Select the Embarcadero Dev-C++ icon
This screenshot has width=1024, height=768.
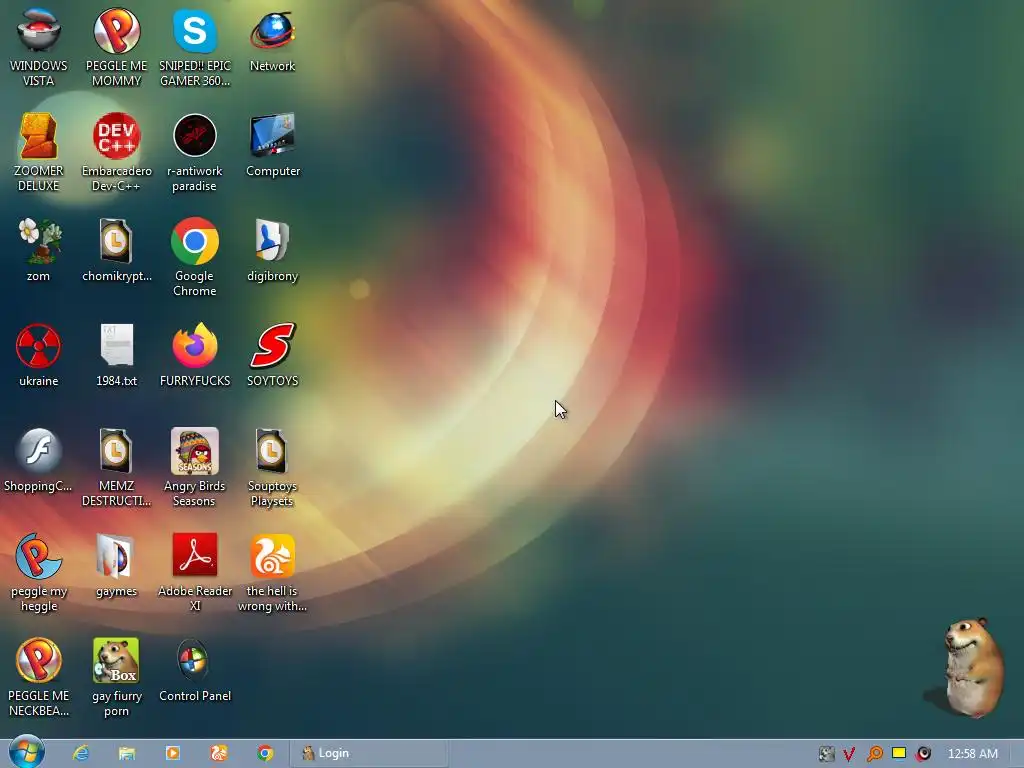coord(116,153)
